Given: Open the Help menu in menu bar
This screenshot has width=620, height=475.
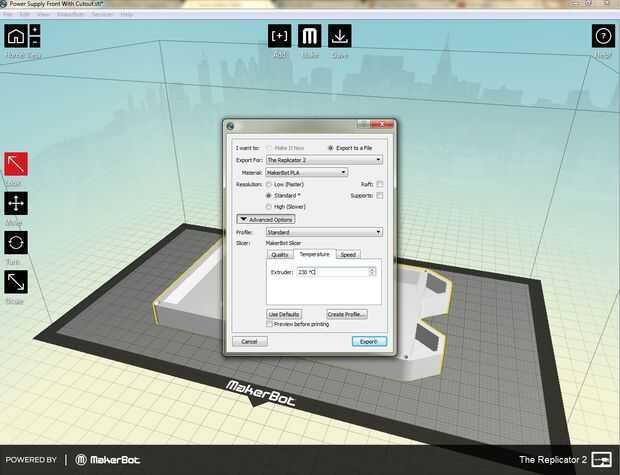Looking at the screenshot, I should [127, 14].
